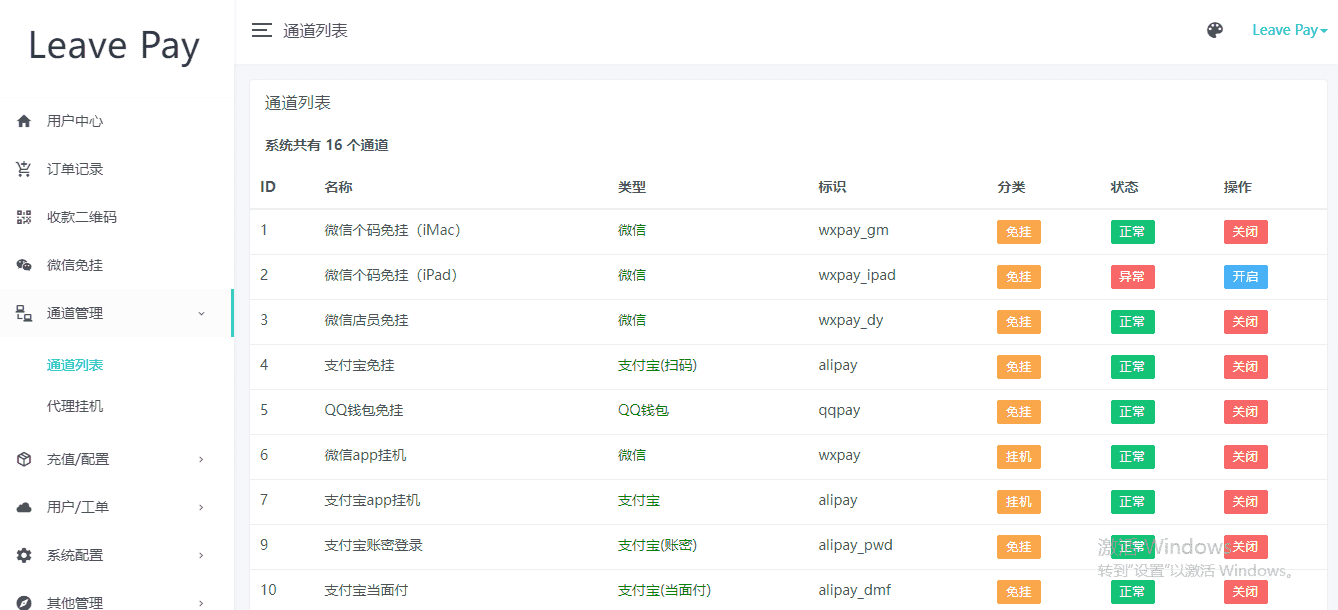Select the name 微信app挂机

[366, 455]
